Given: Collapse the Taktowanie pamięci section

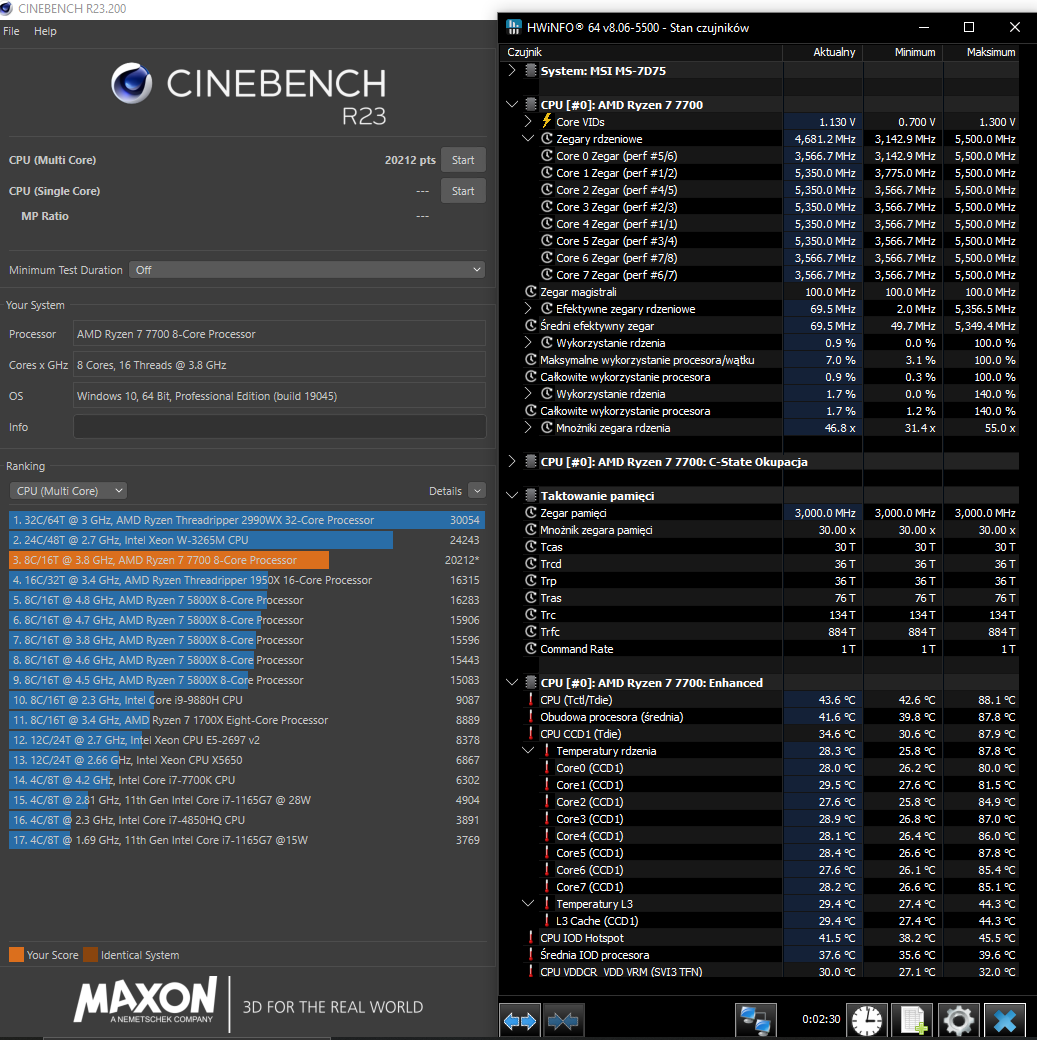Looking at the screenshot, I should 512,495.
